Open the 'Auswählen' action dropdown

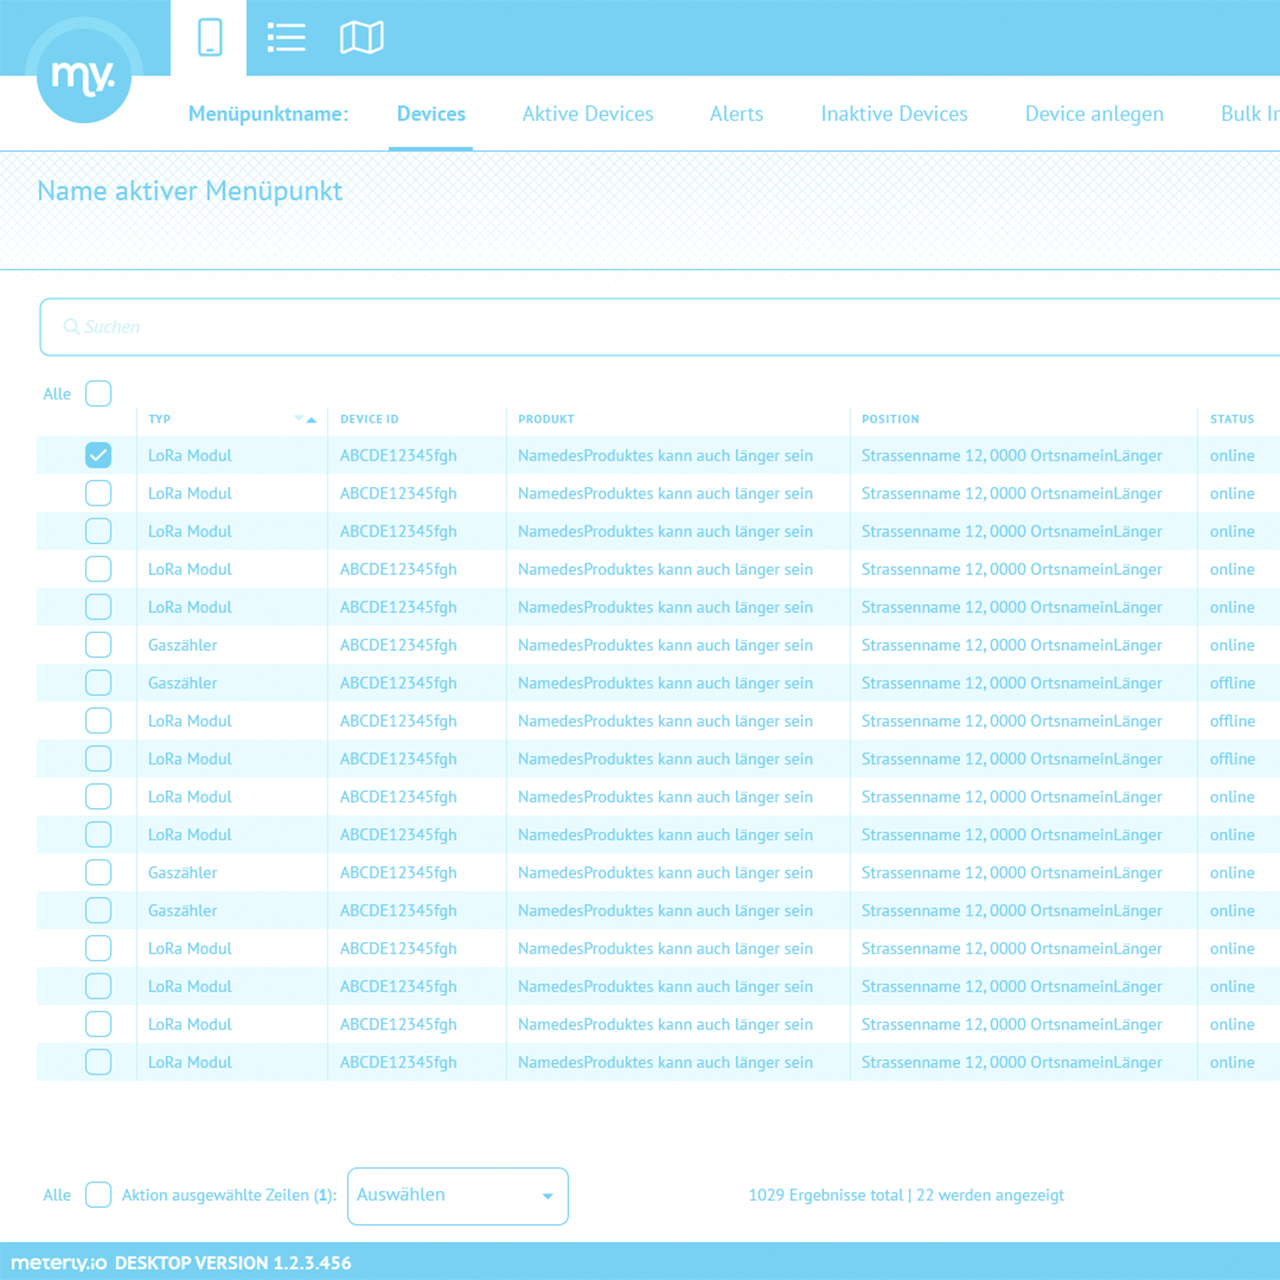tap(458, 1196)
